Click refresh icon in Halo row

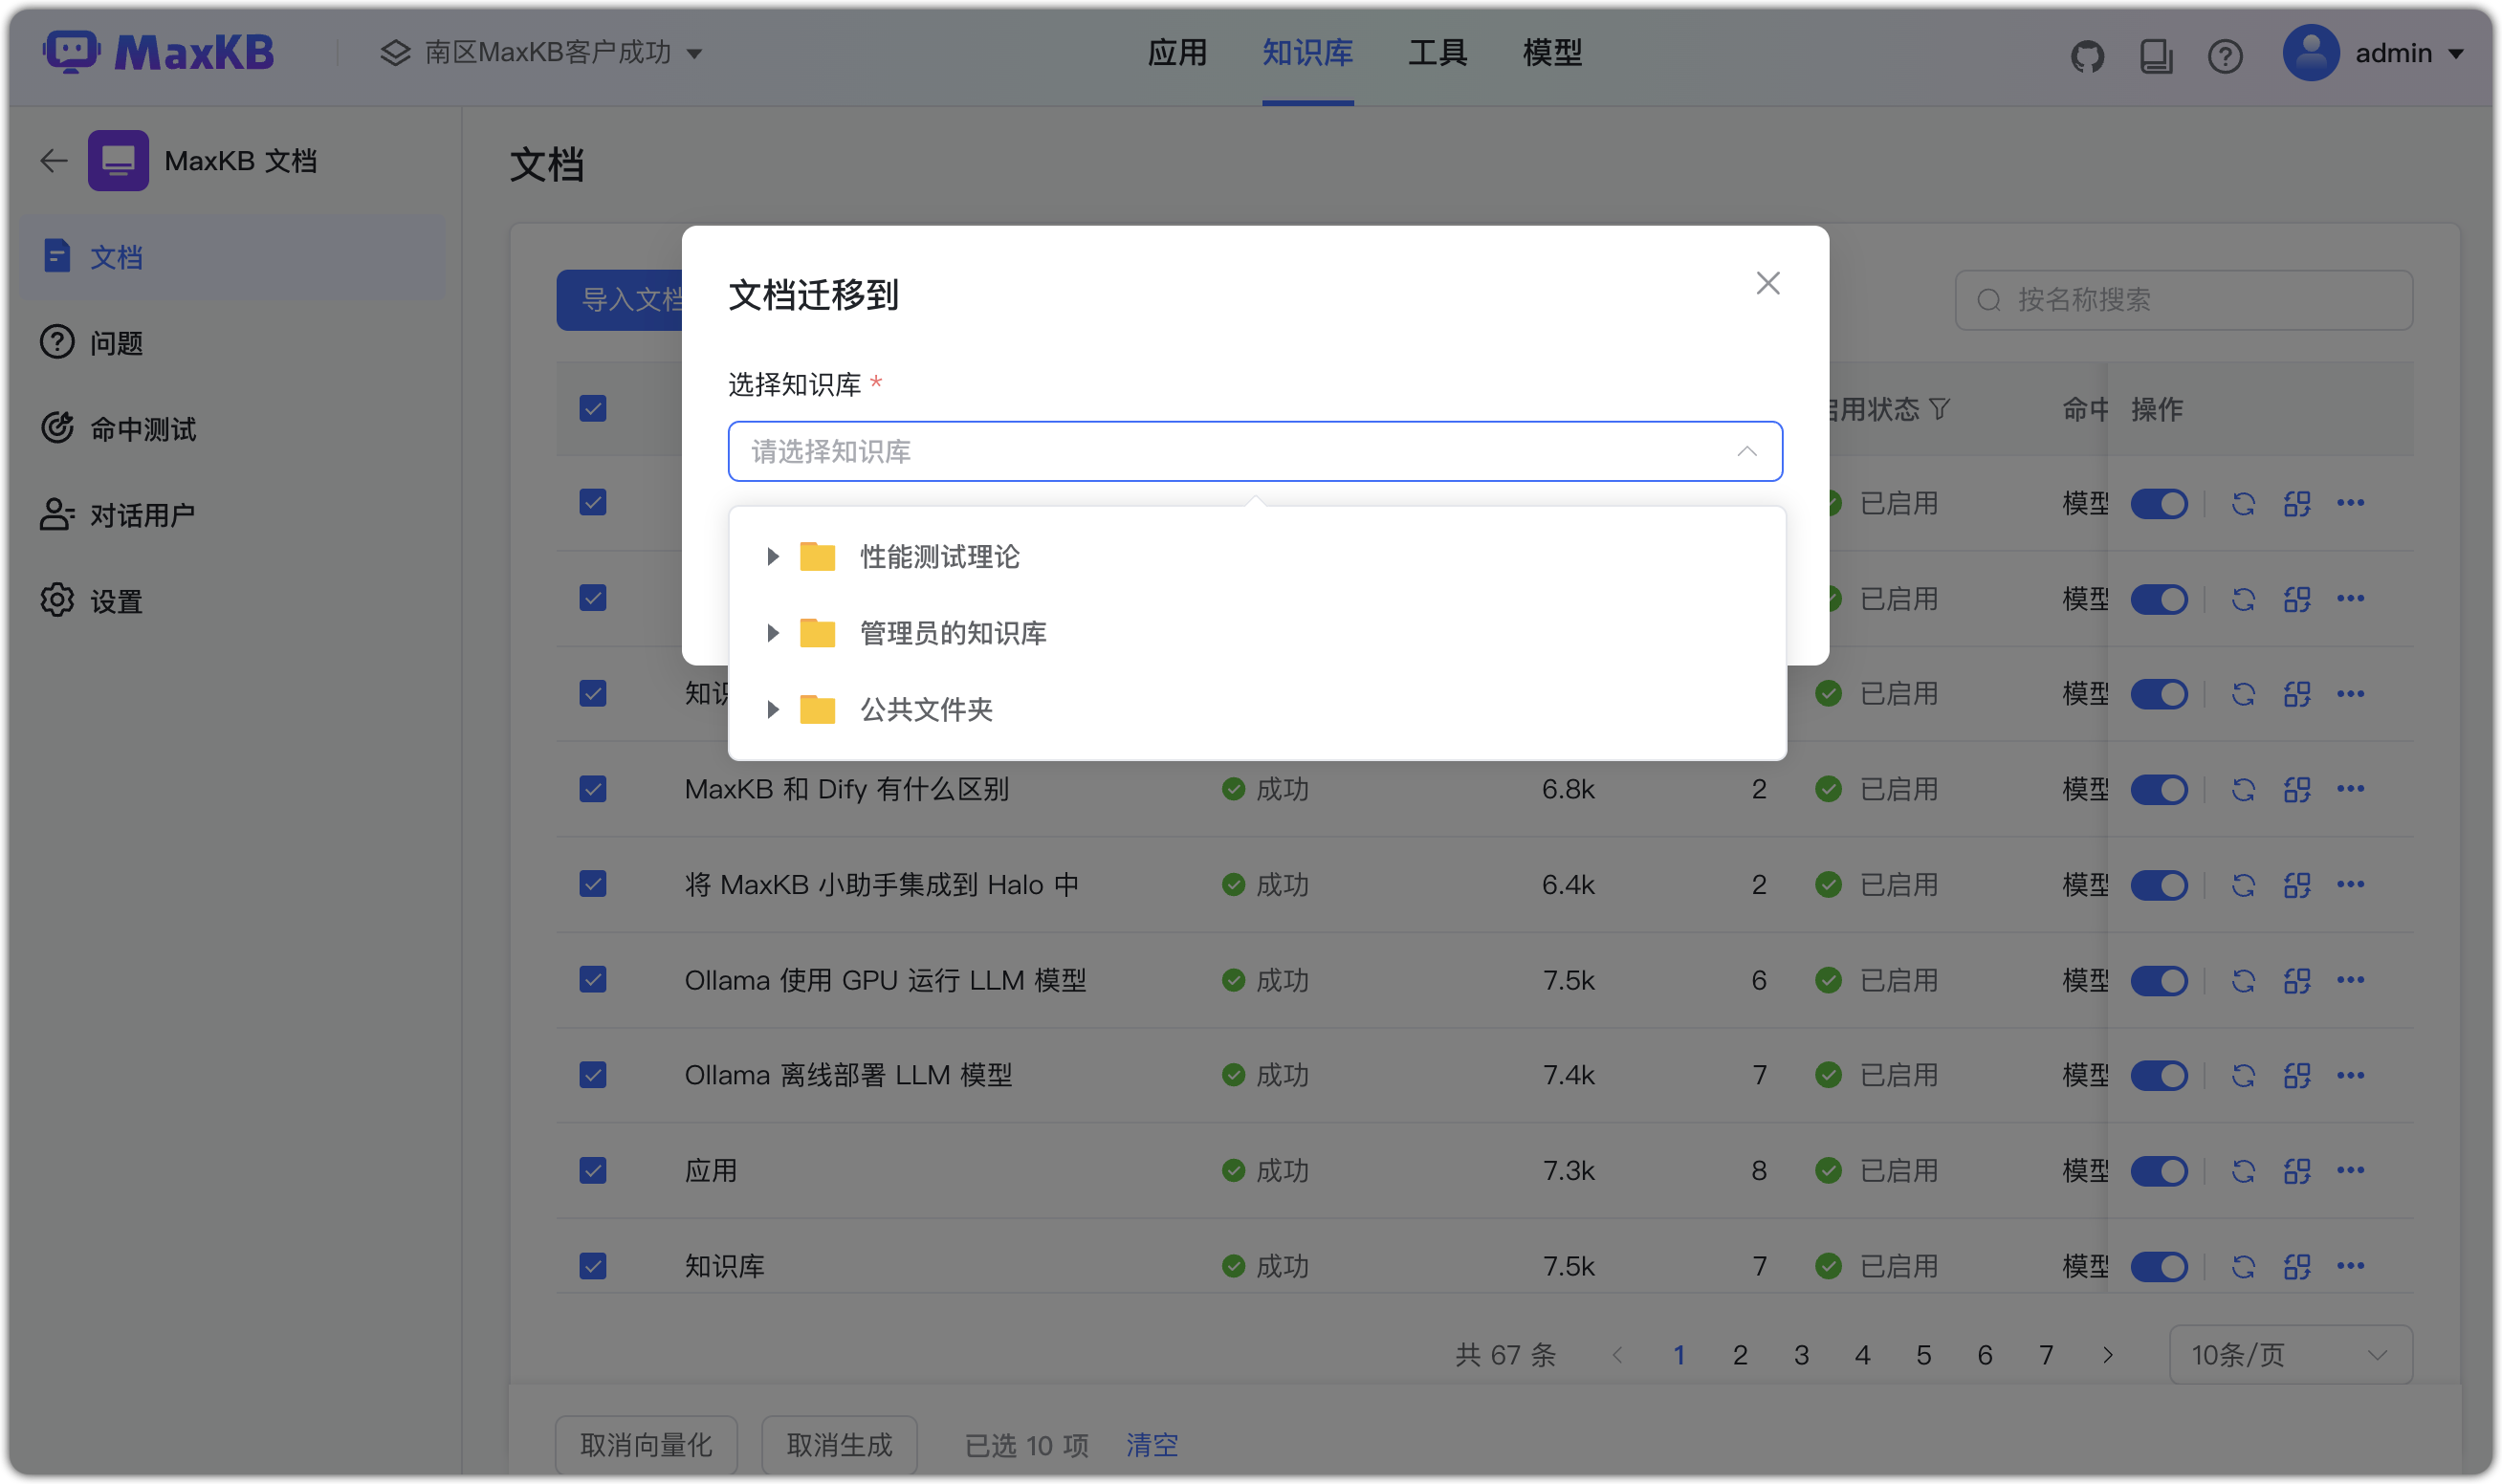(x=2243, y=885)
